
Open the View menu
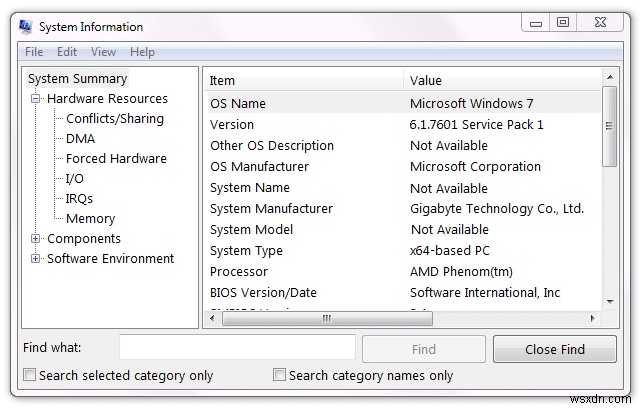pyautogui.click(x=103, y=52)
